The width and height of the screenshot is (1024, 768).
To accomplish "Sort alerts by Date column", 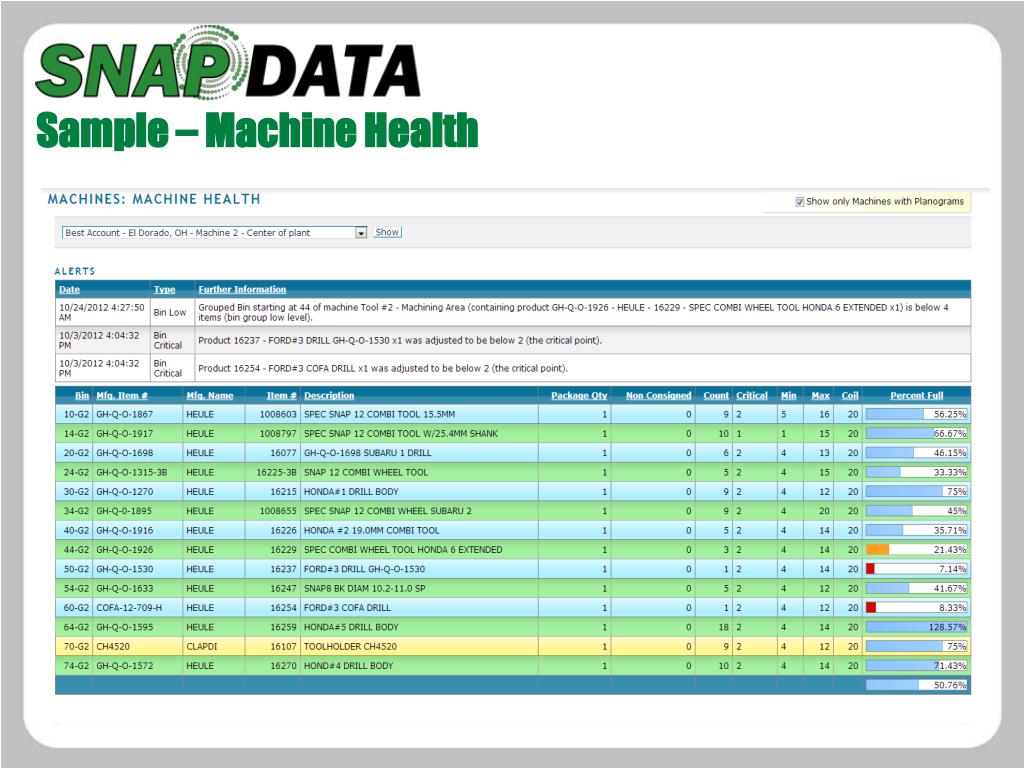I will point(69,289).
